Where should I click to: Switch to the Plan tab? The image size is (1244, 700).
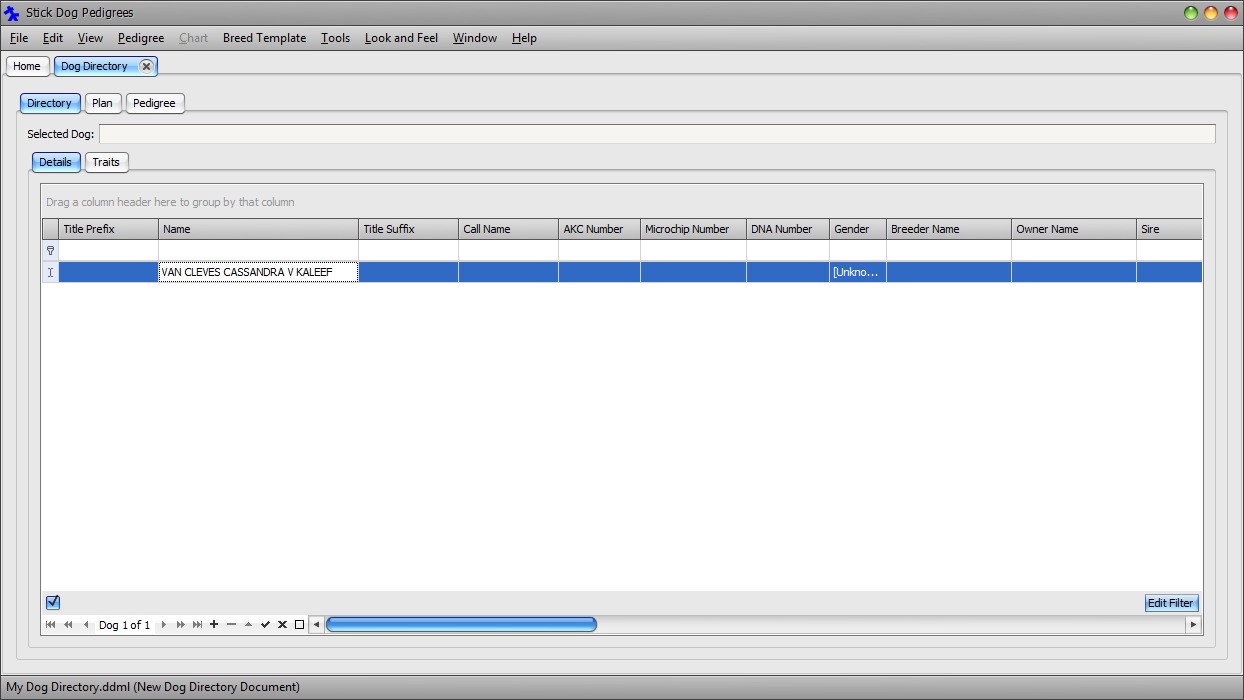102,103
